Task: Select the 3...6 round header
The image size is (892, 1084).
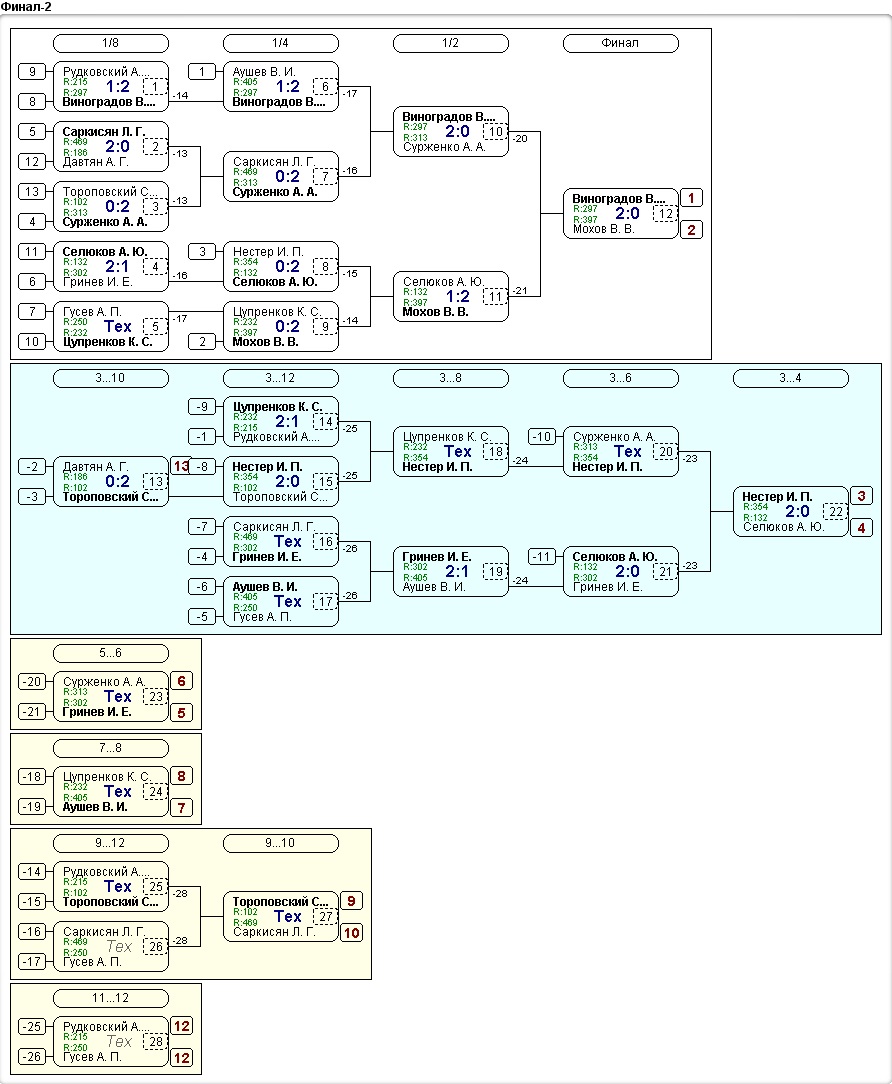Action: (621, 378)
